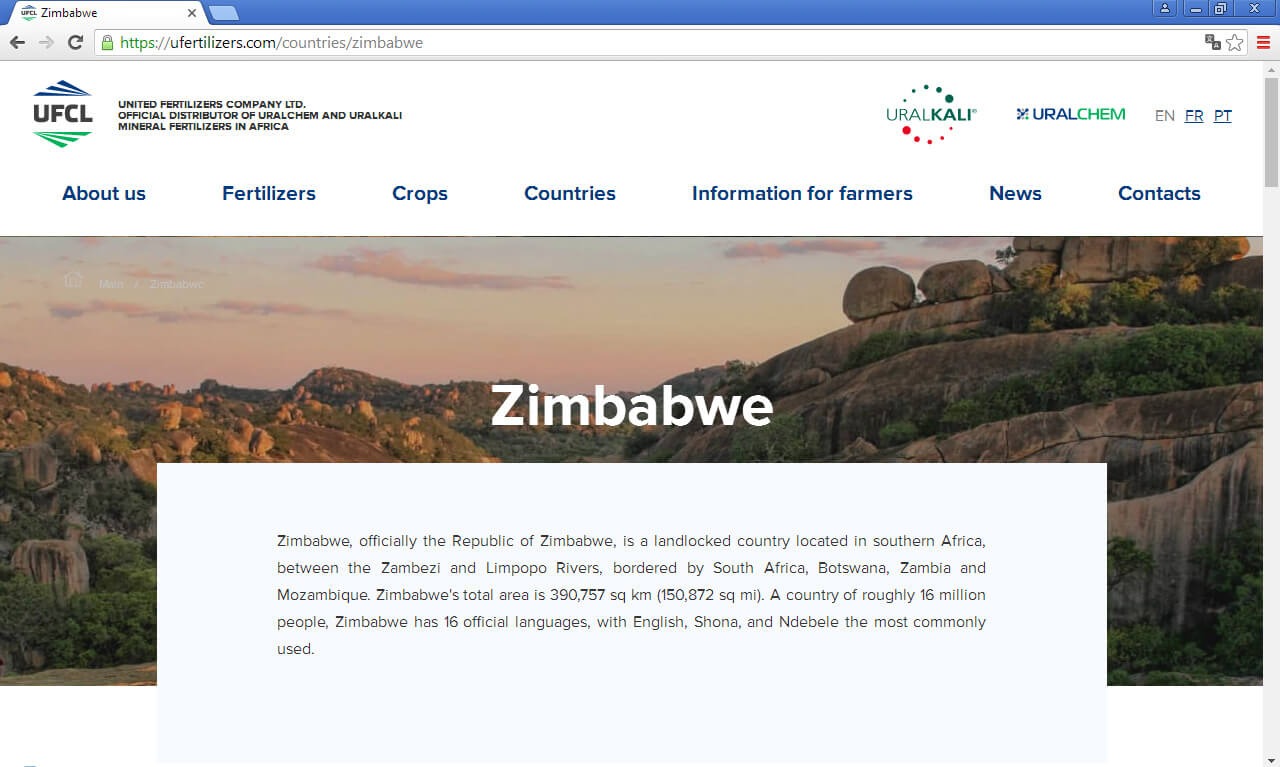The image size is (1280, 767).
Task: Click the URL address bar field
Action: click(x=650, y=42)
